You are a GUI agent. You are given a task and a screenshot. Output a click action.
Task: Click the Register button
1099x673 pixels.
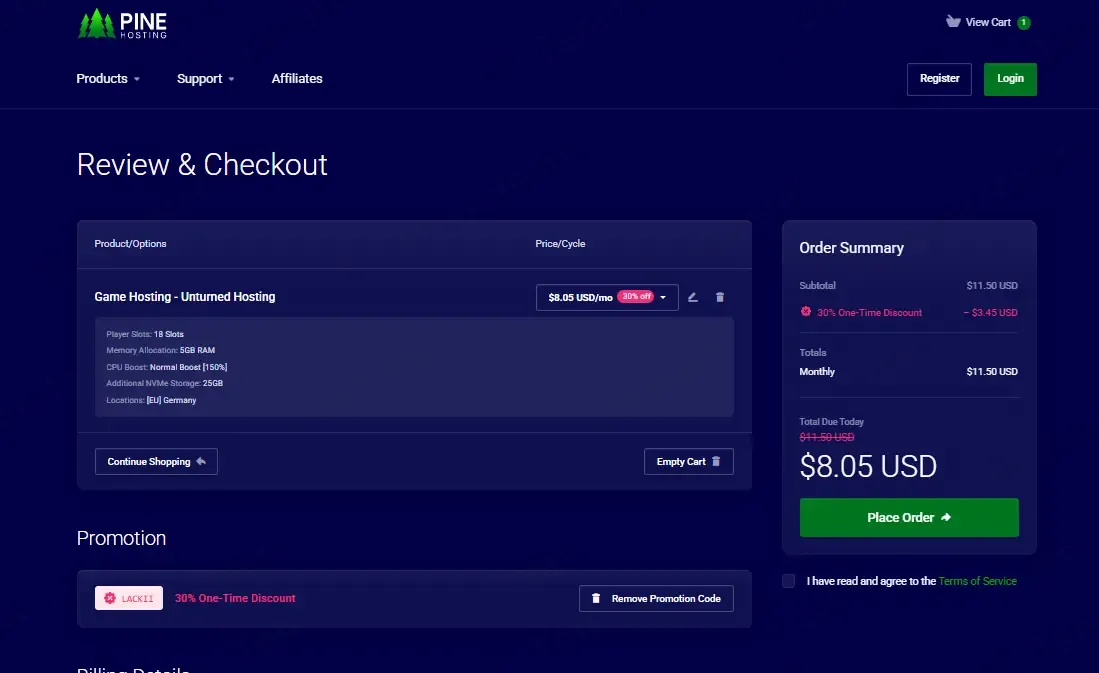point(939,79)
